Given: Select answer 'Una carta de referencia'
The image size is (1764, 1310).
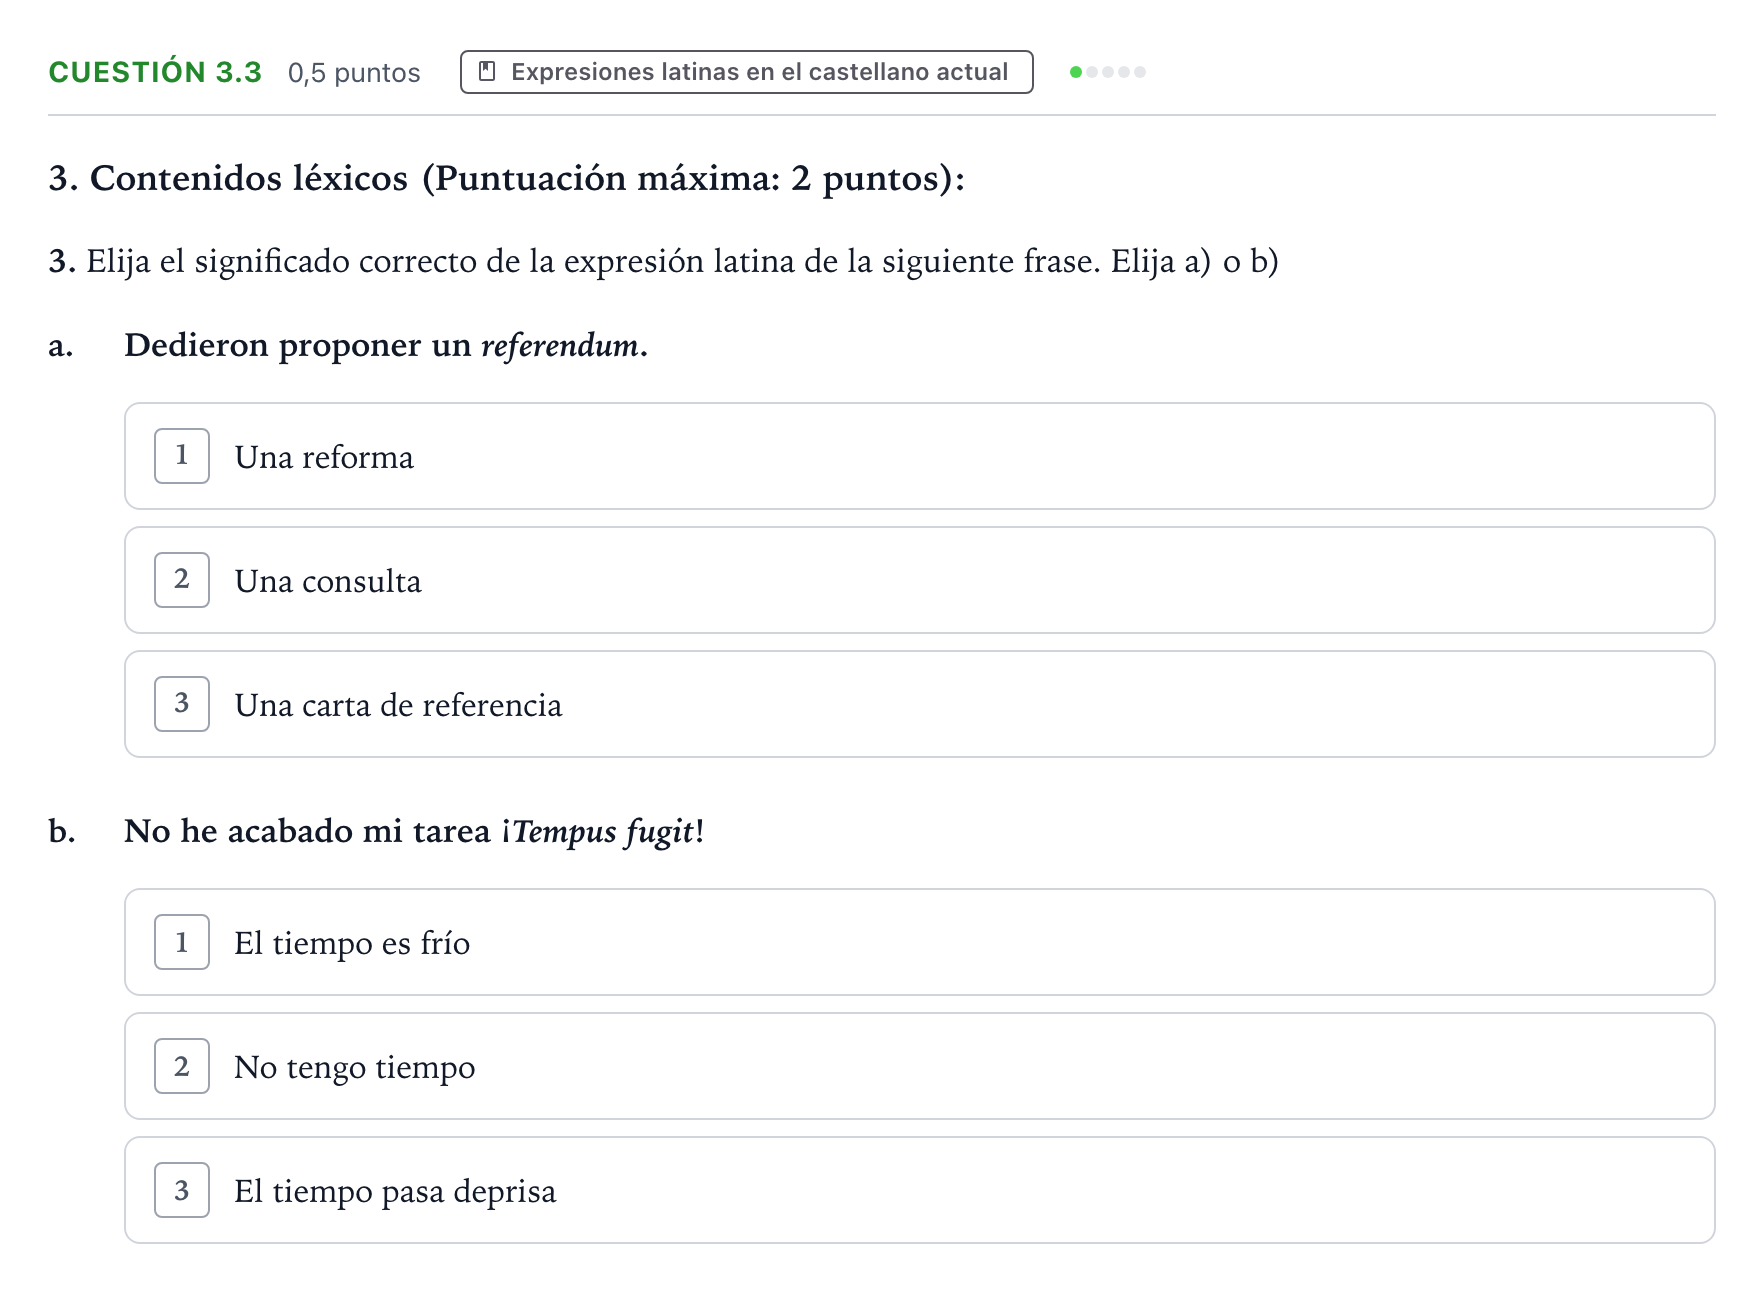Looking at the screenshot, I should point(919,704).
